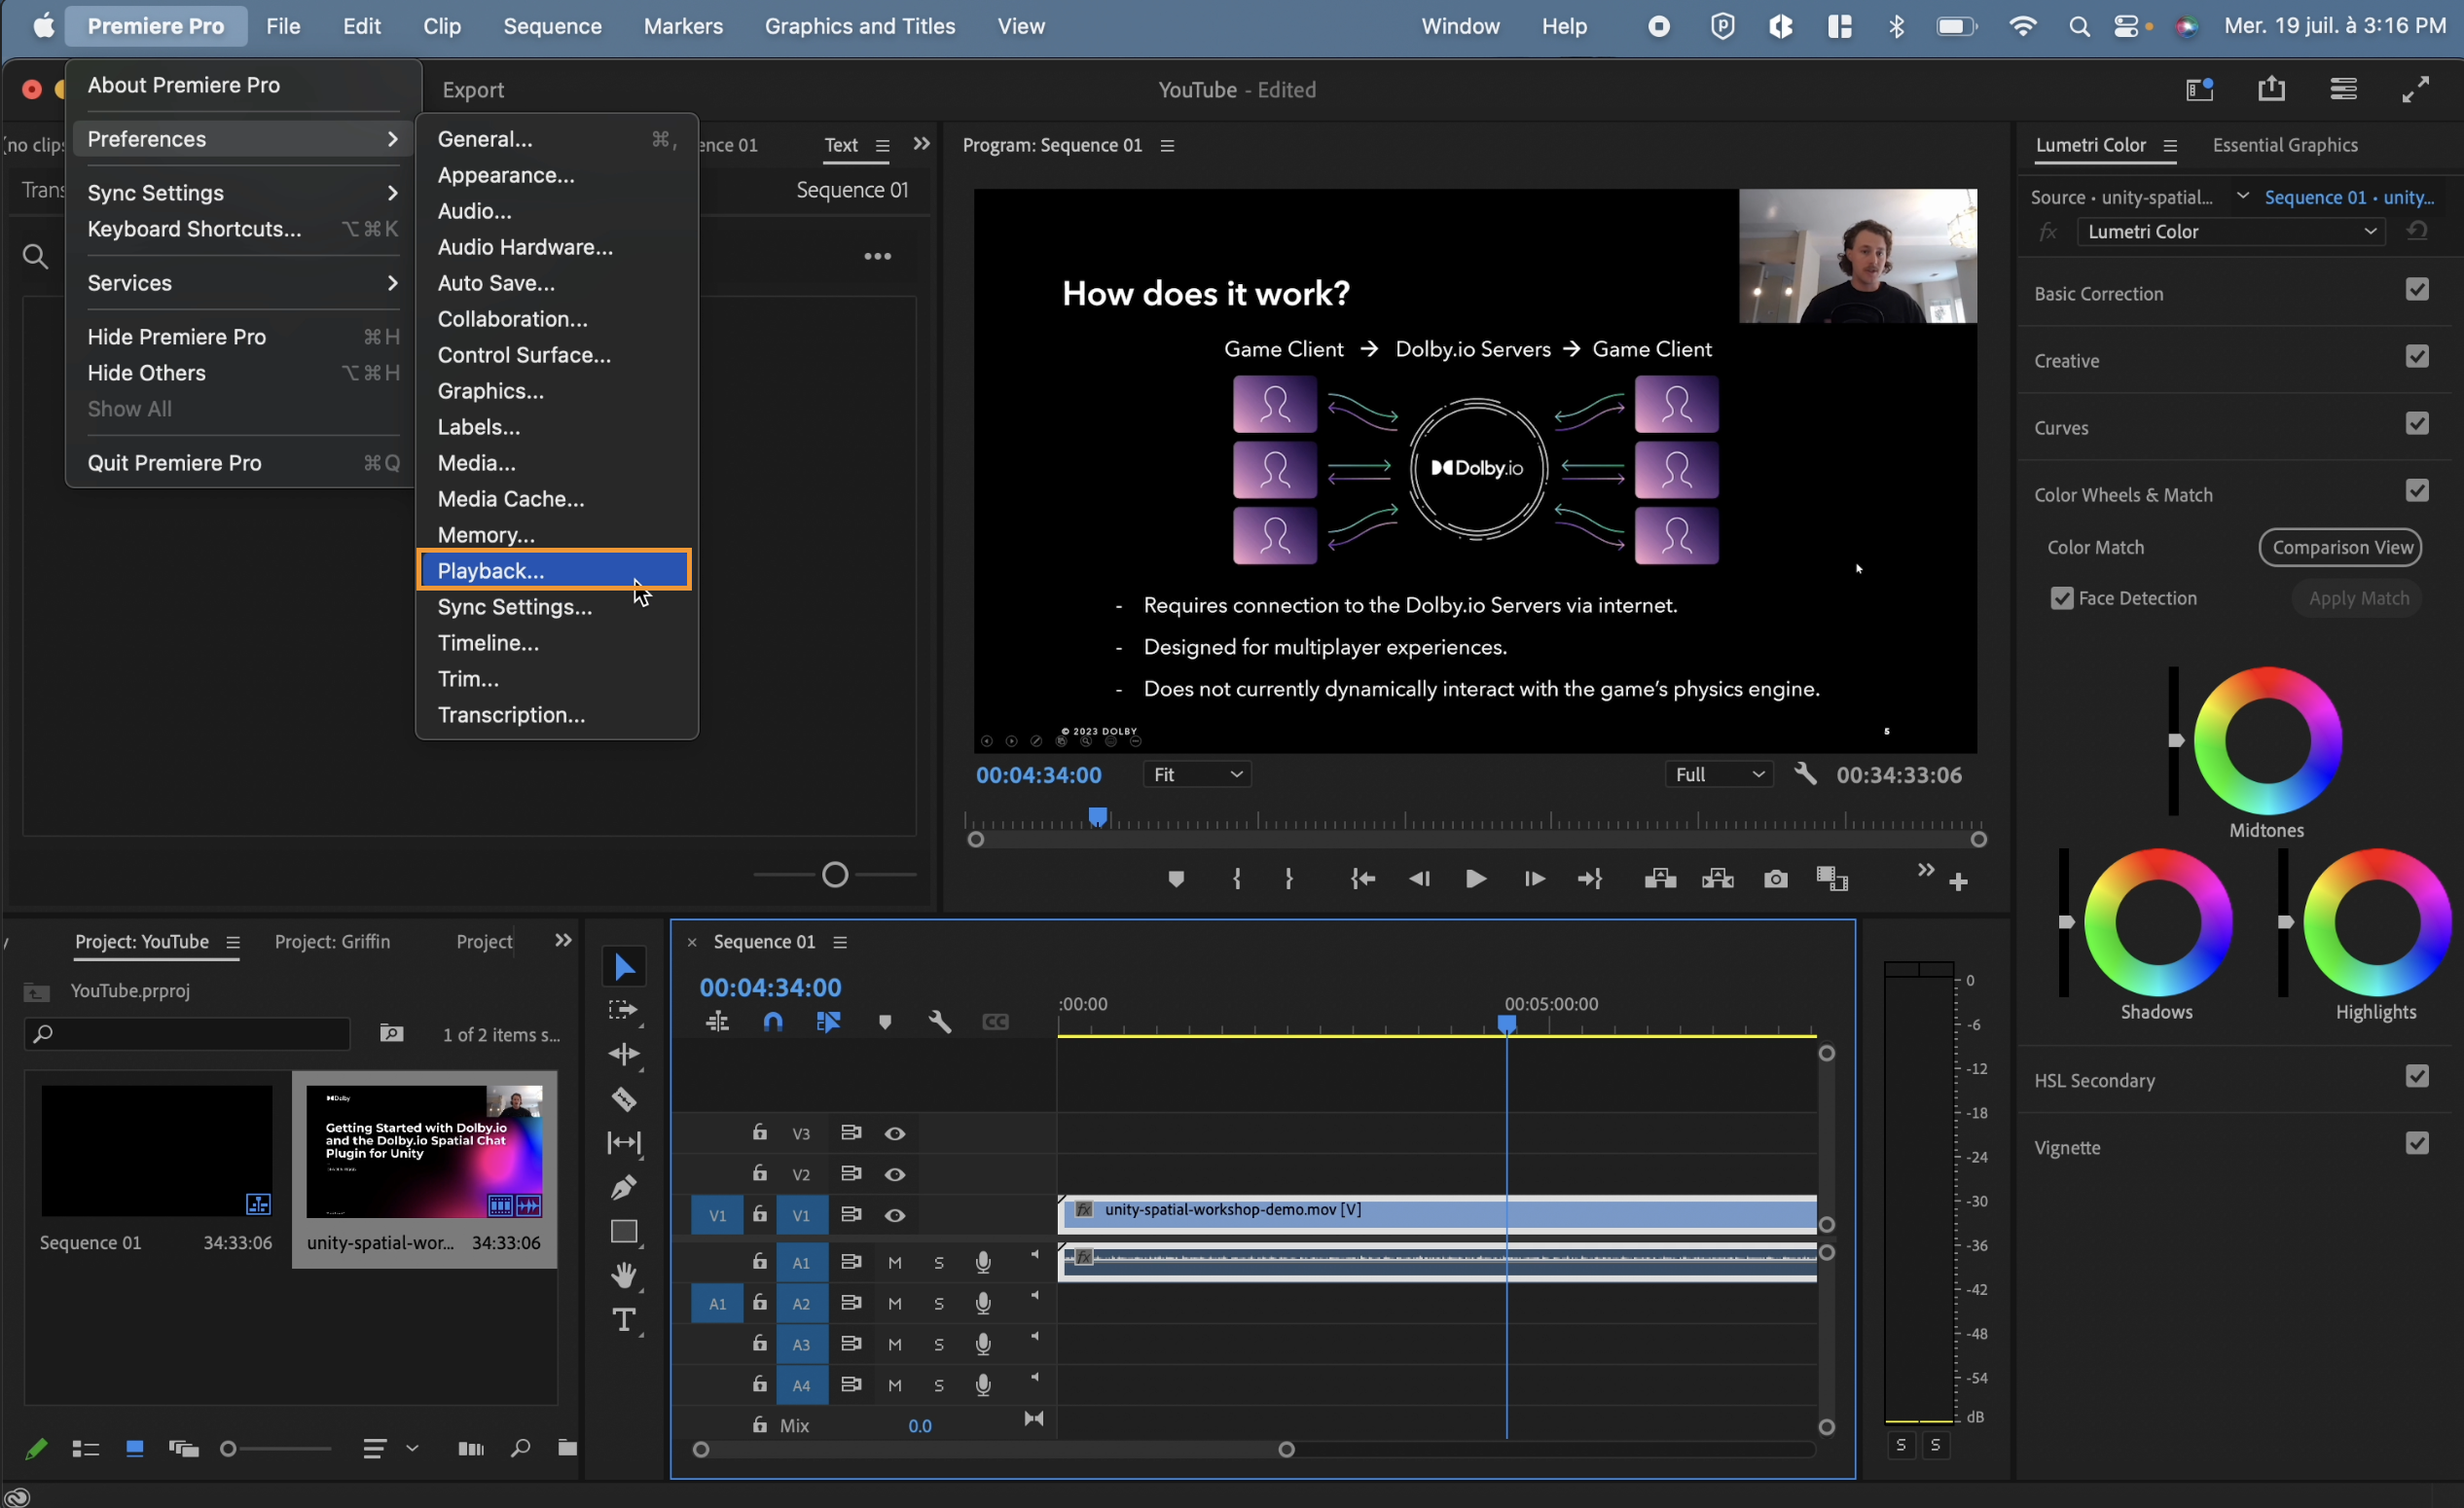Select the Type tool
The width and height of the screenshot is (2464, 1508).
[624, 1320]
